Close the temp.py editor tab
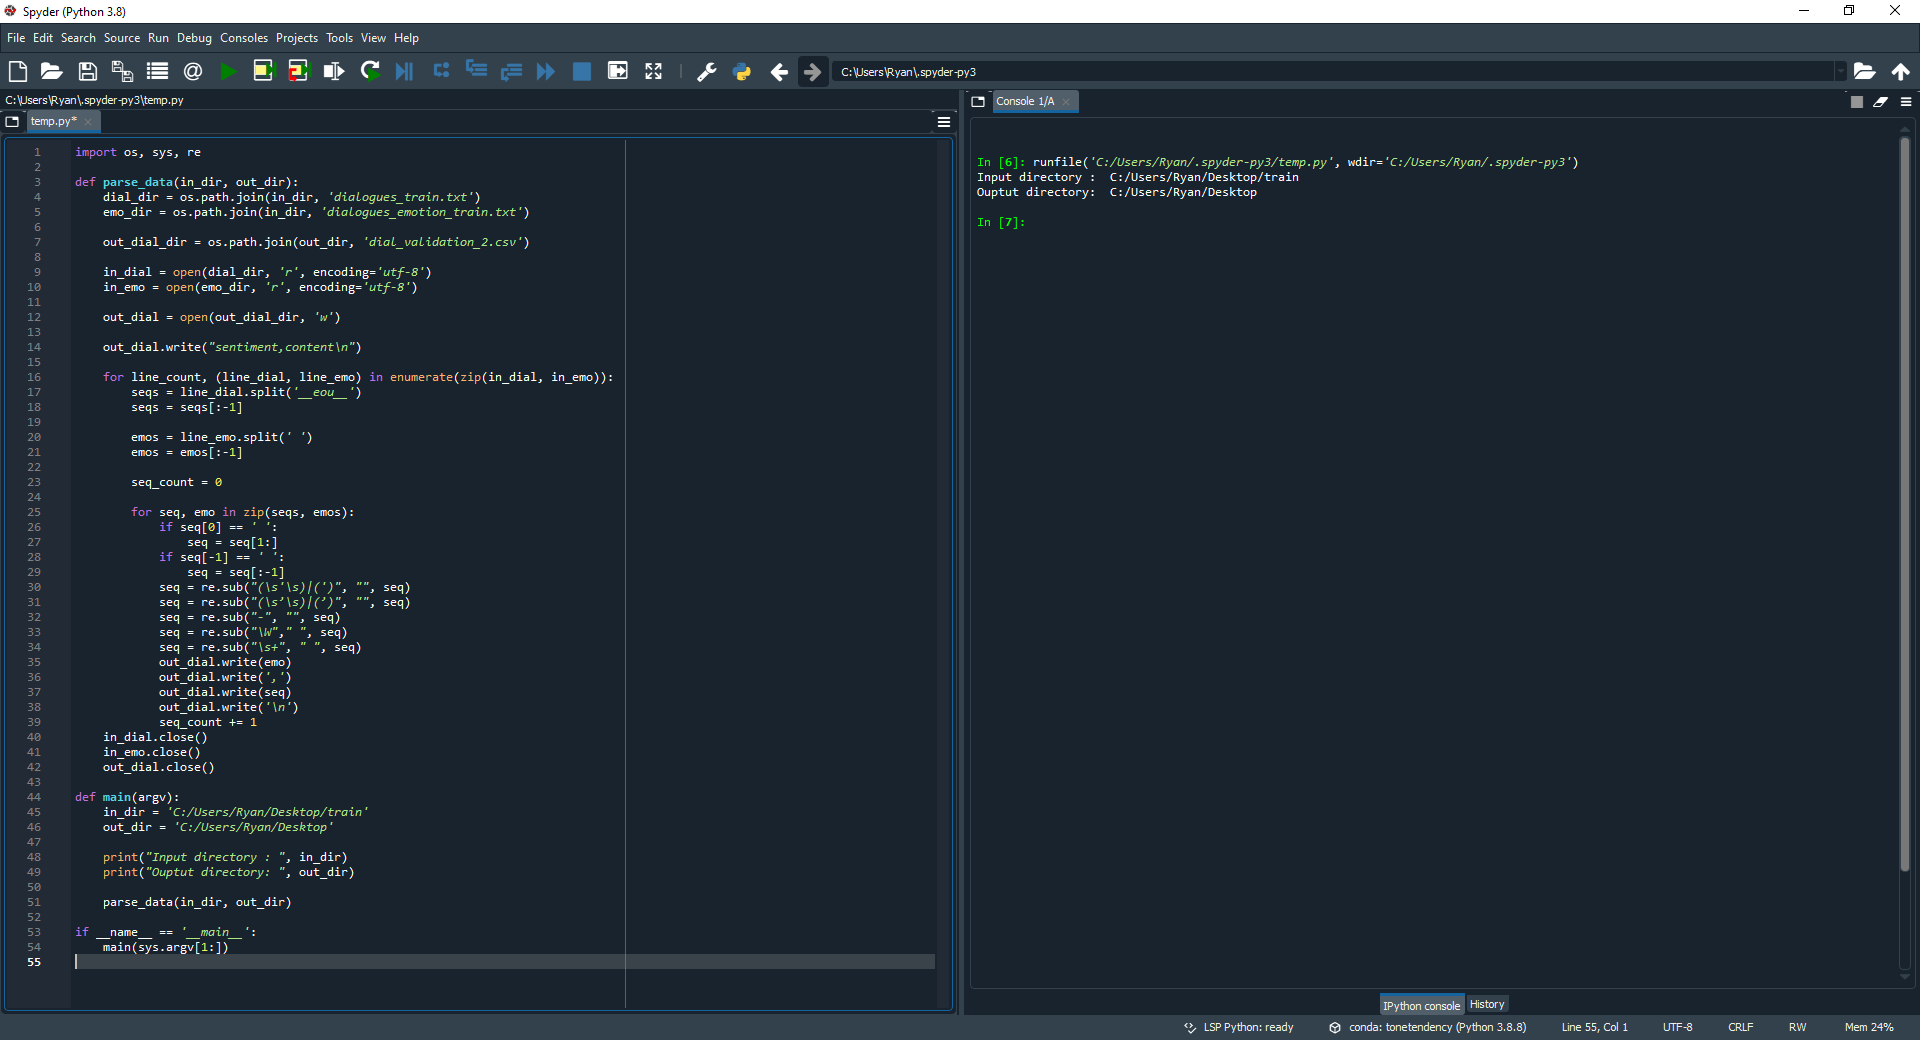1920x1040 pixels. 88,122
